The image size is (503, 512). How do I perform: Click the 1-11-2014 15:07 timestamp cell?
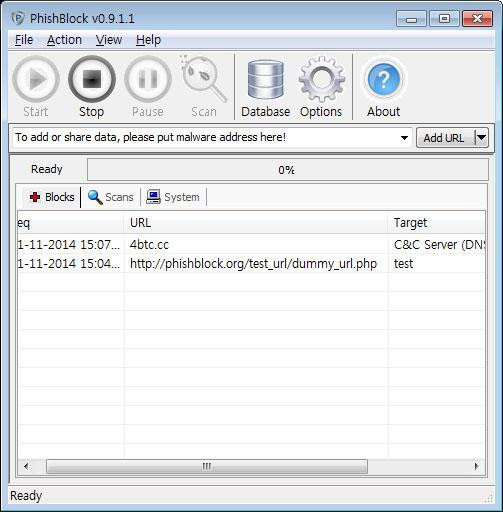(x=68, y=245)
